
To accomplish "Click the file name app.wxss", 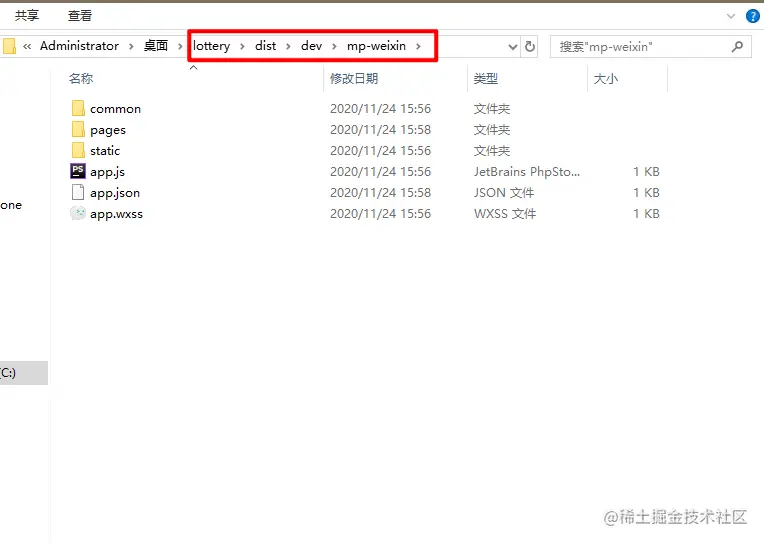I will (x=116, y=214).
